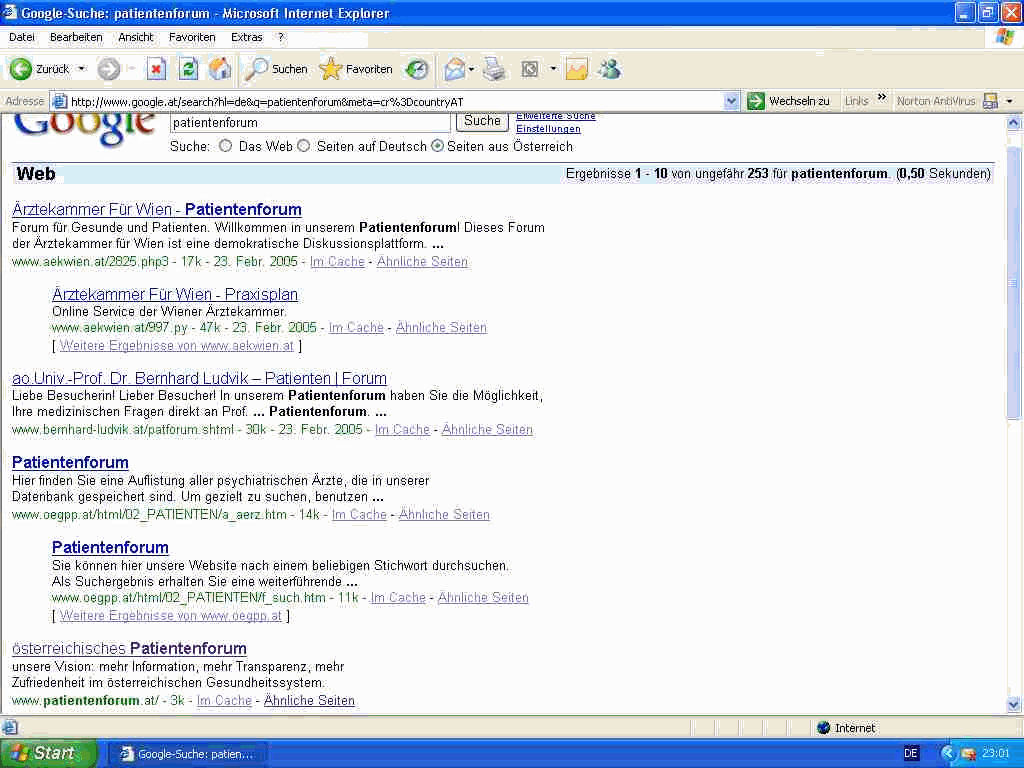Image resolution: width=1024 pixels, height=768 pixels.
Task: Open the Datei menu
Action: (22, 37)
